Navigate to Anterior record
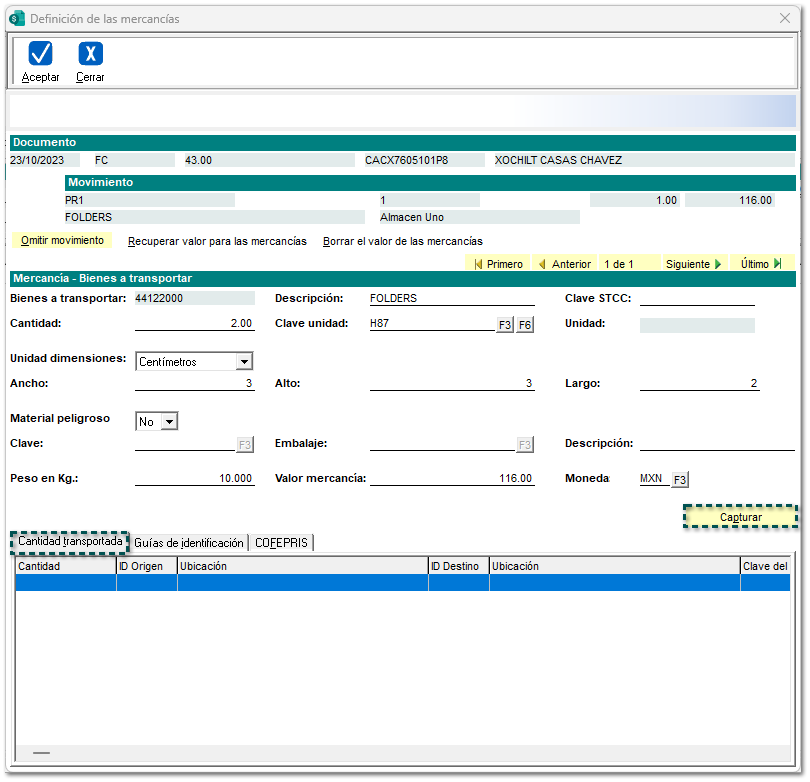Screen dimensions: 810x782 pos(564,264)
